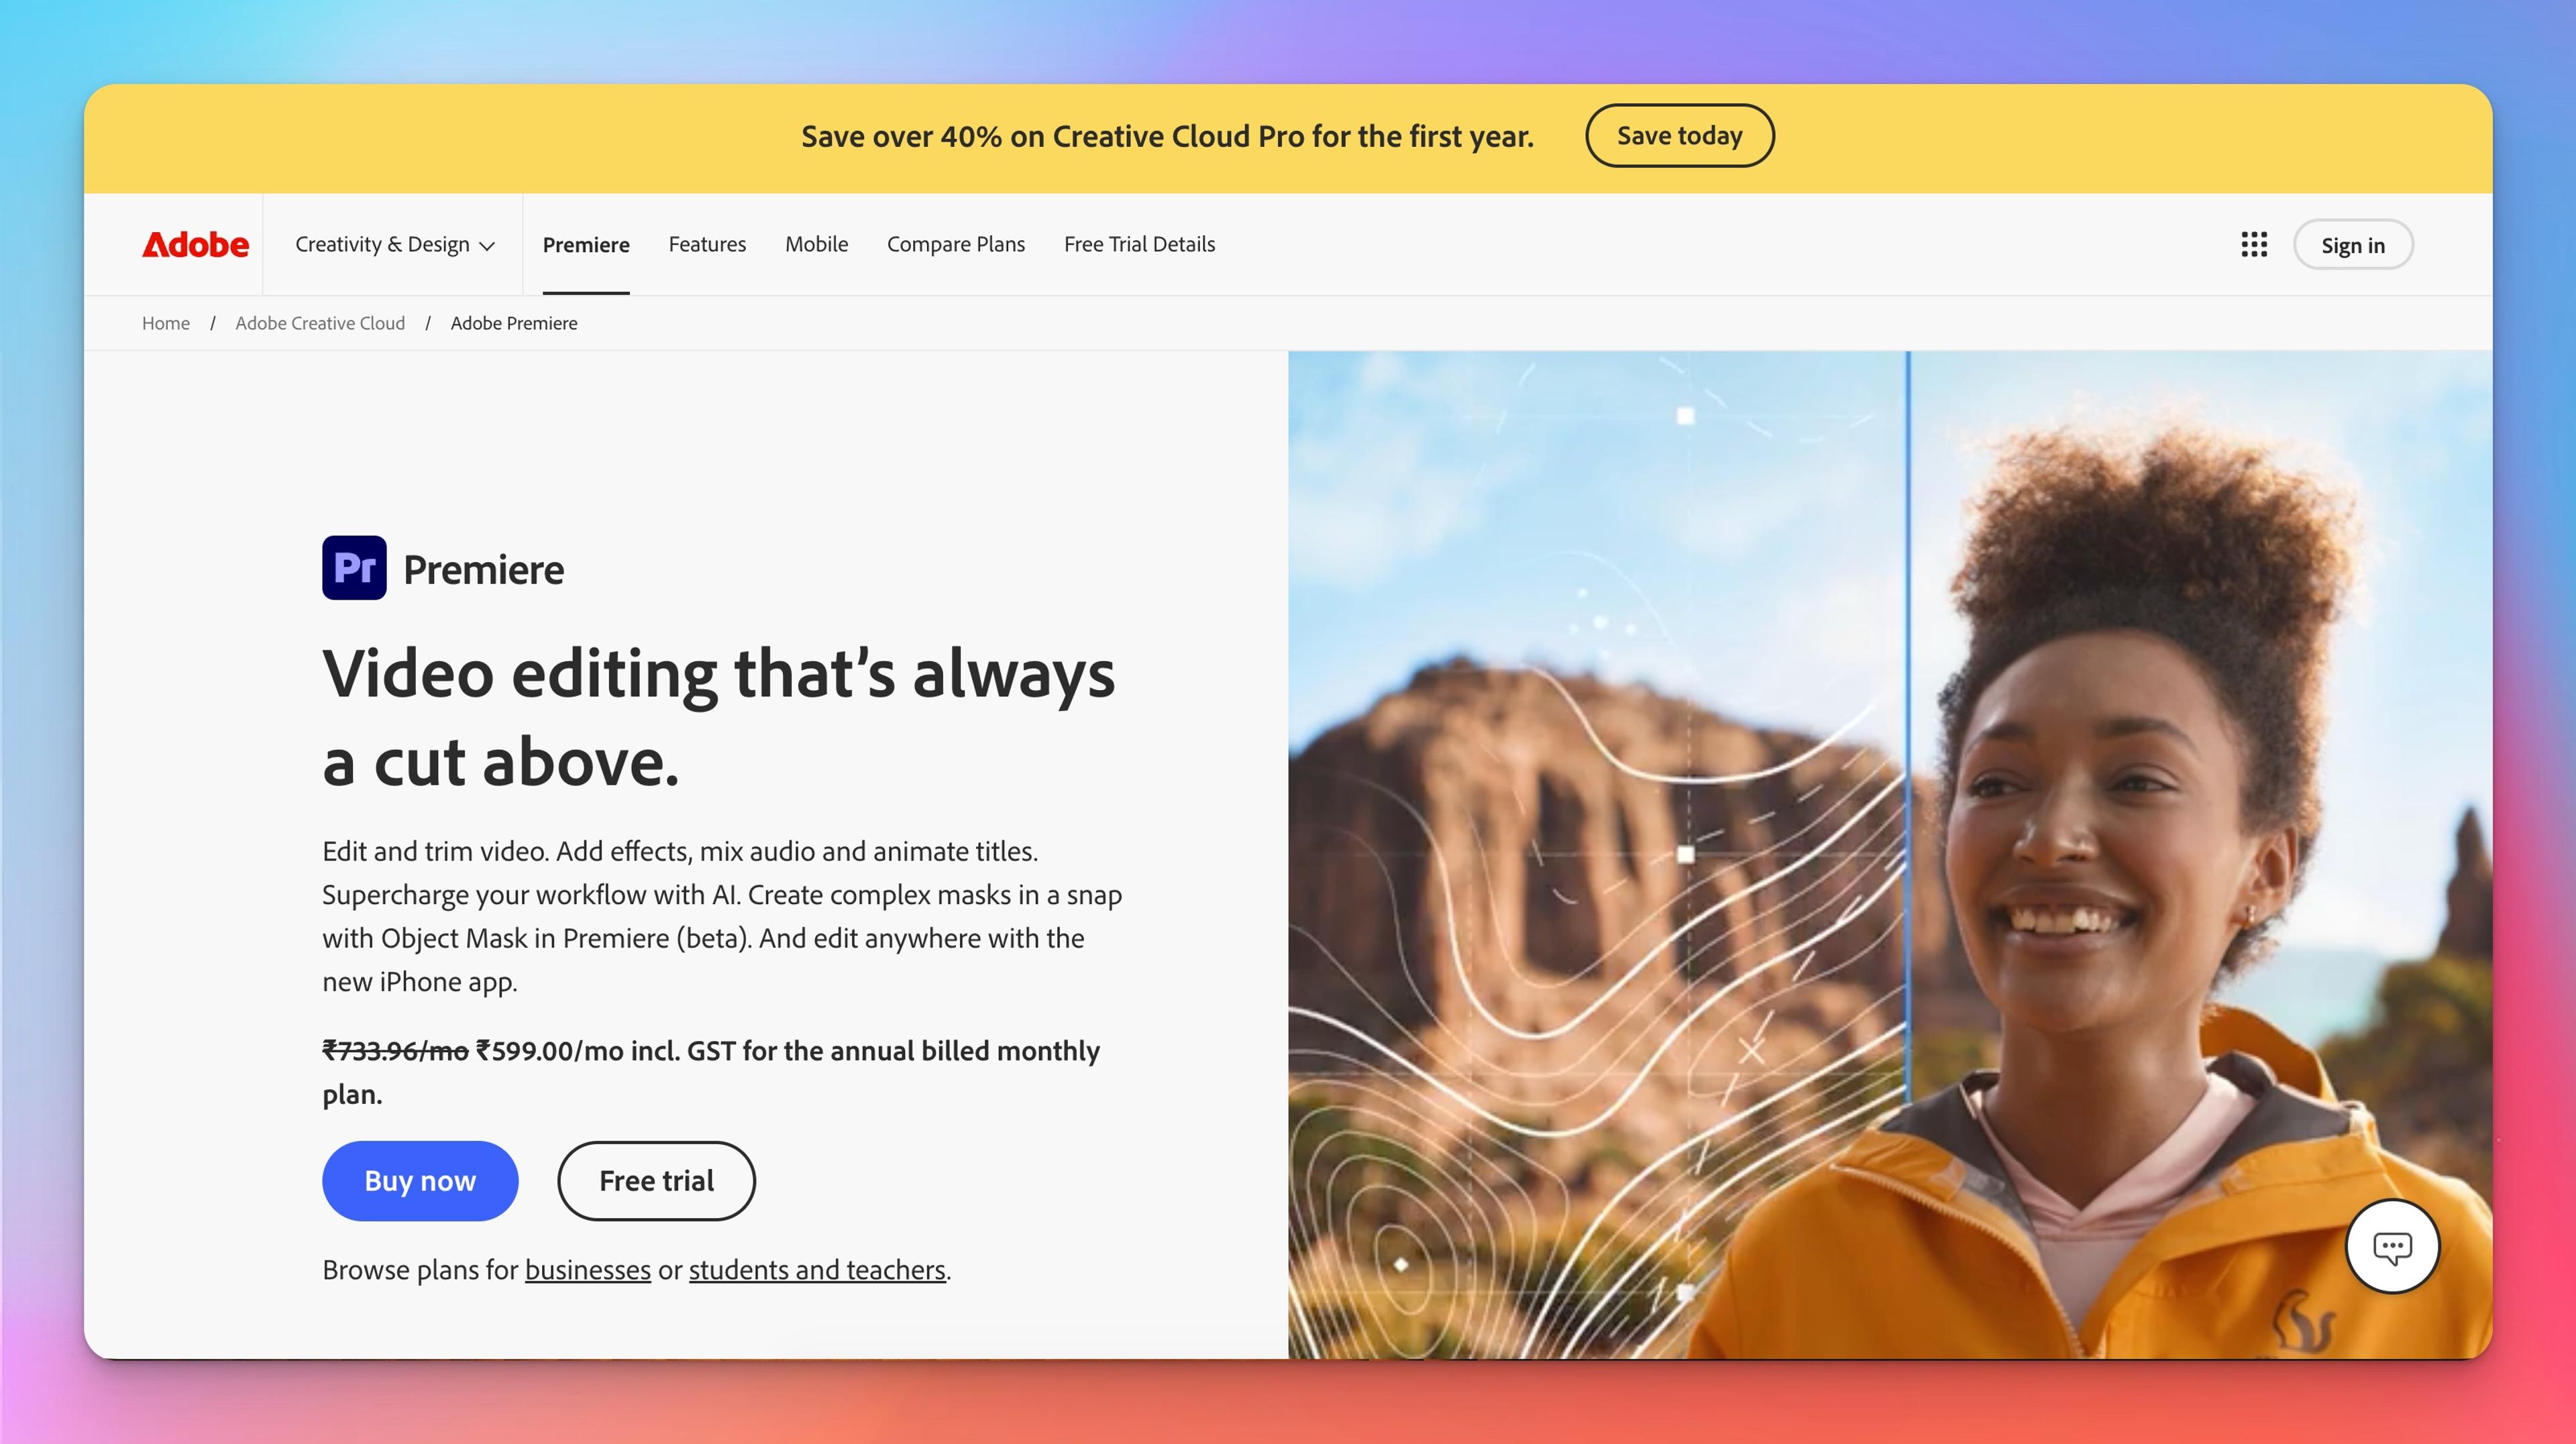
Task: Open Adobe Creative Cloud breadcrumb link
Action: click(320, 323)
